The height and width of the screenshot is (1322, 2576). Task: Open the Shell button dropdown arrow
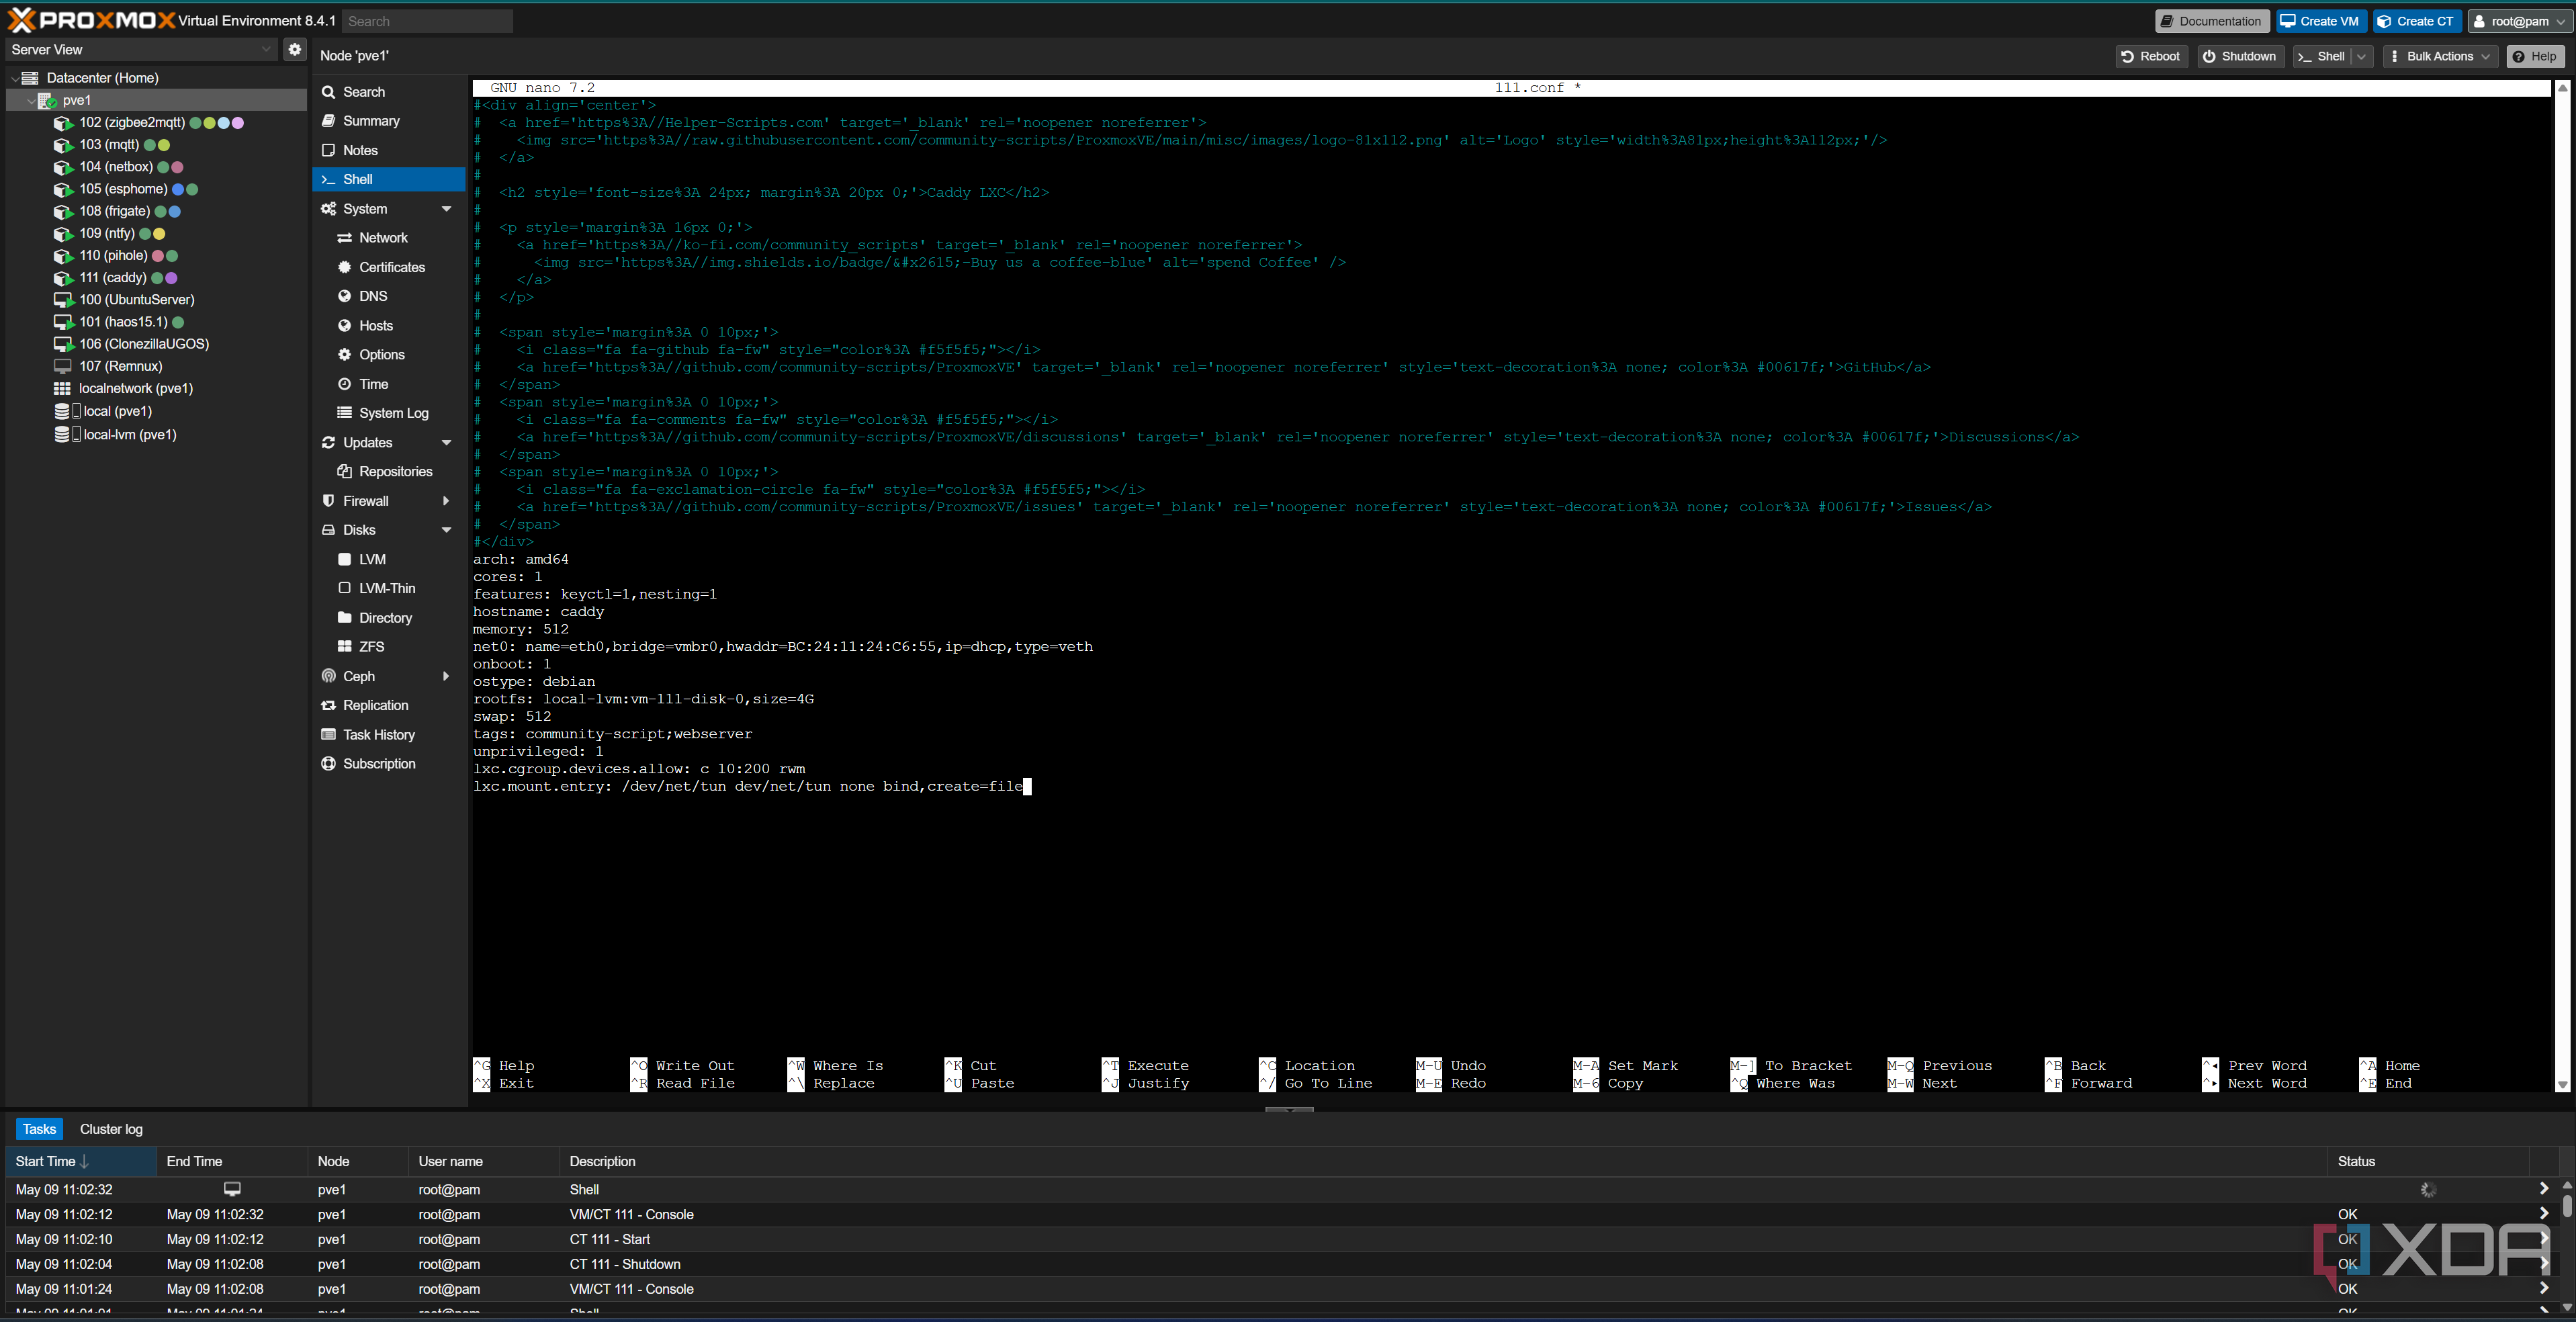tap(2362, 56)
